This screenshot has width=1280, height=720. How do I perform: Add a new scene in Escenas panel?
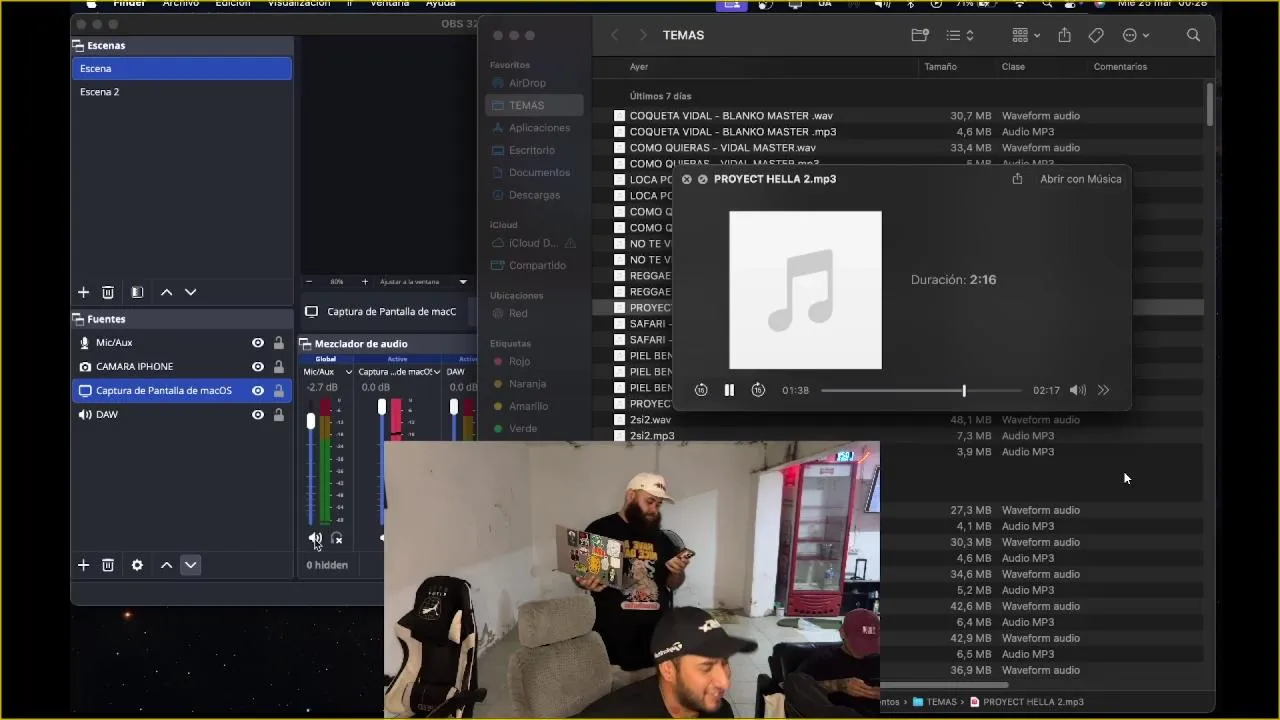83,292
